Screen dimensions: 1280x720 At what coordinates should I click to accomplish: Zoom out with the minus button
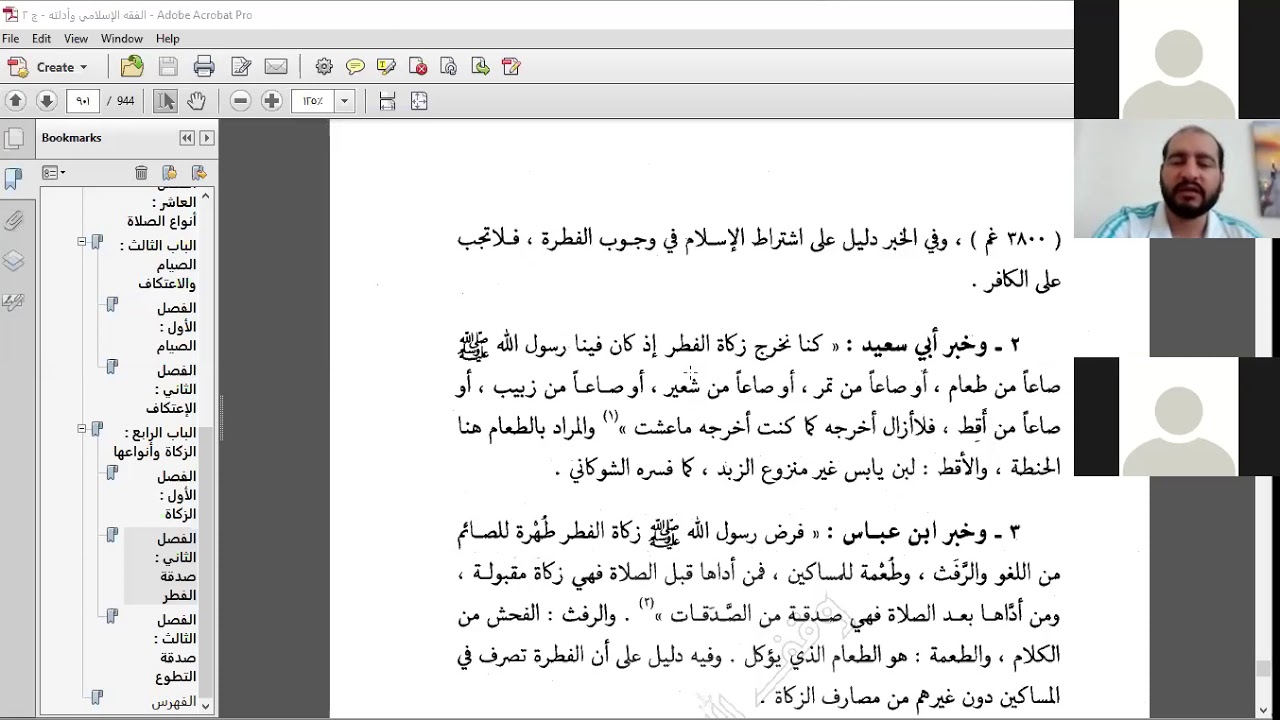point(240,100)
